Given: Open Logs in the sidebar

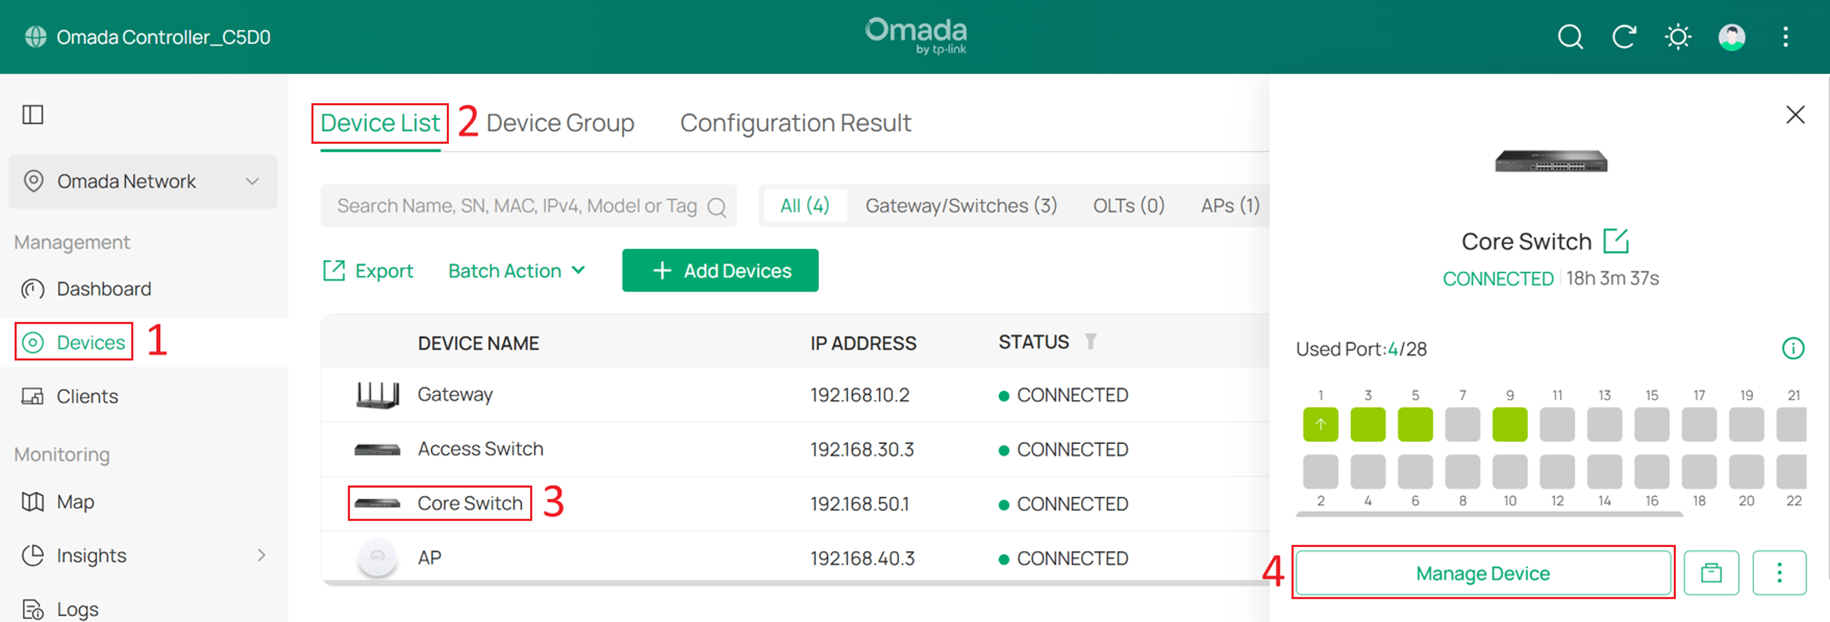Looking at the screenshot, I should click(x=77, y=608).
